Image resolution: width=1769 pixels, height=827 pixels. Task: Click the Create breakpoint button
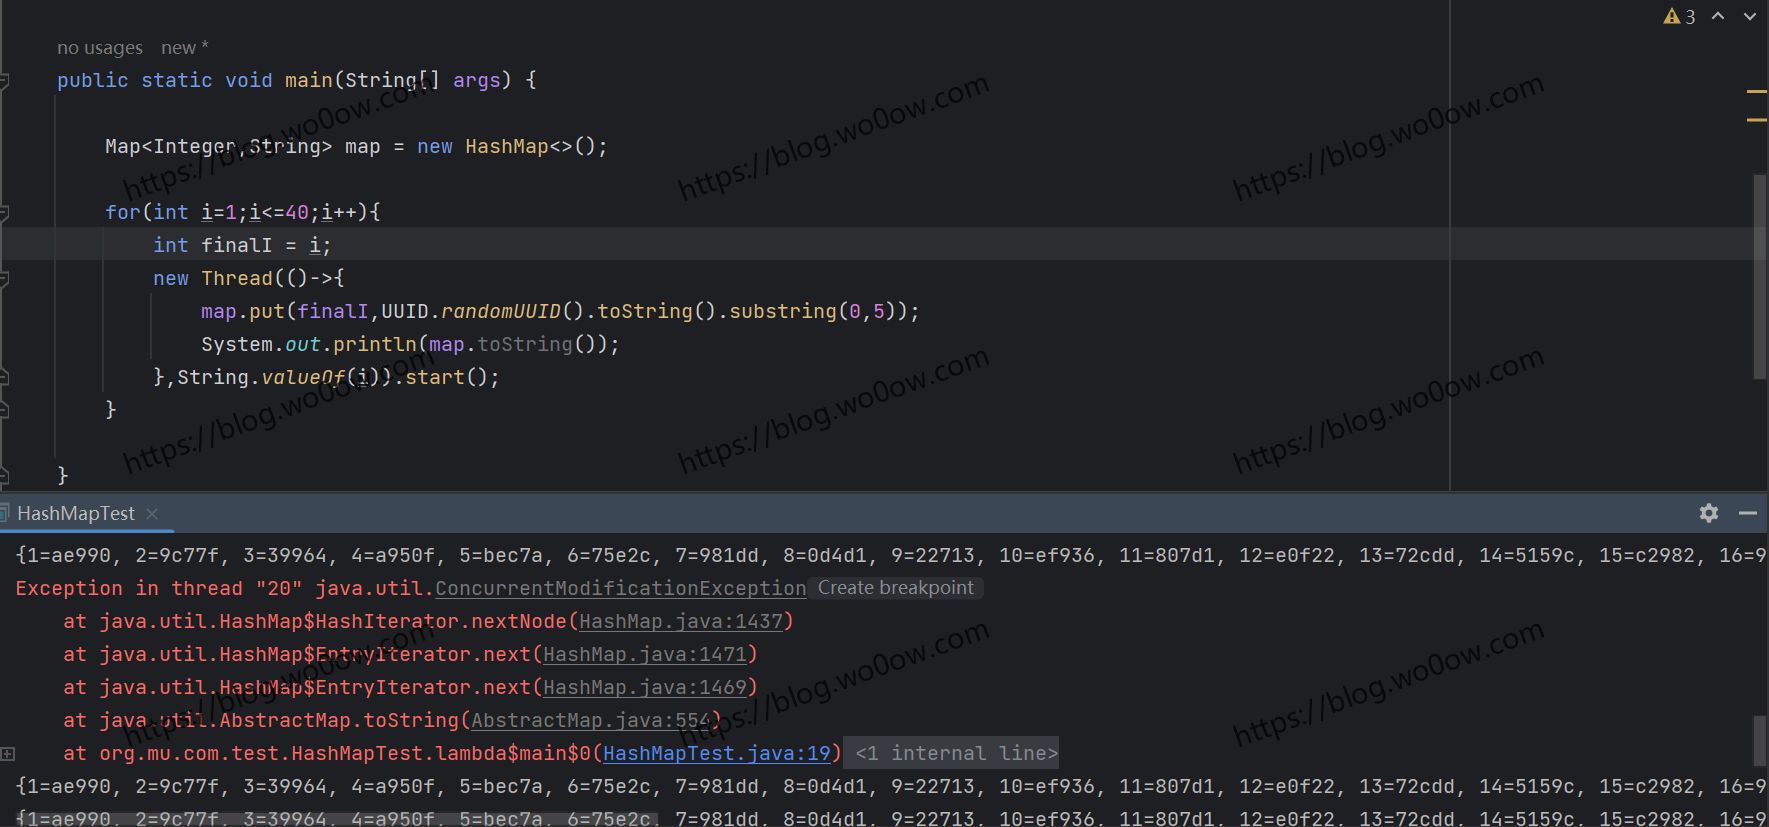pyautogui.click(x=895, y=588)
